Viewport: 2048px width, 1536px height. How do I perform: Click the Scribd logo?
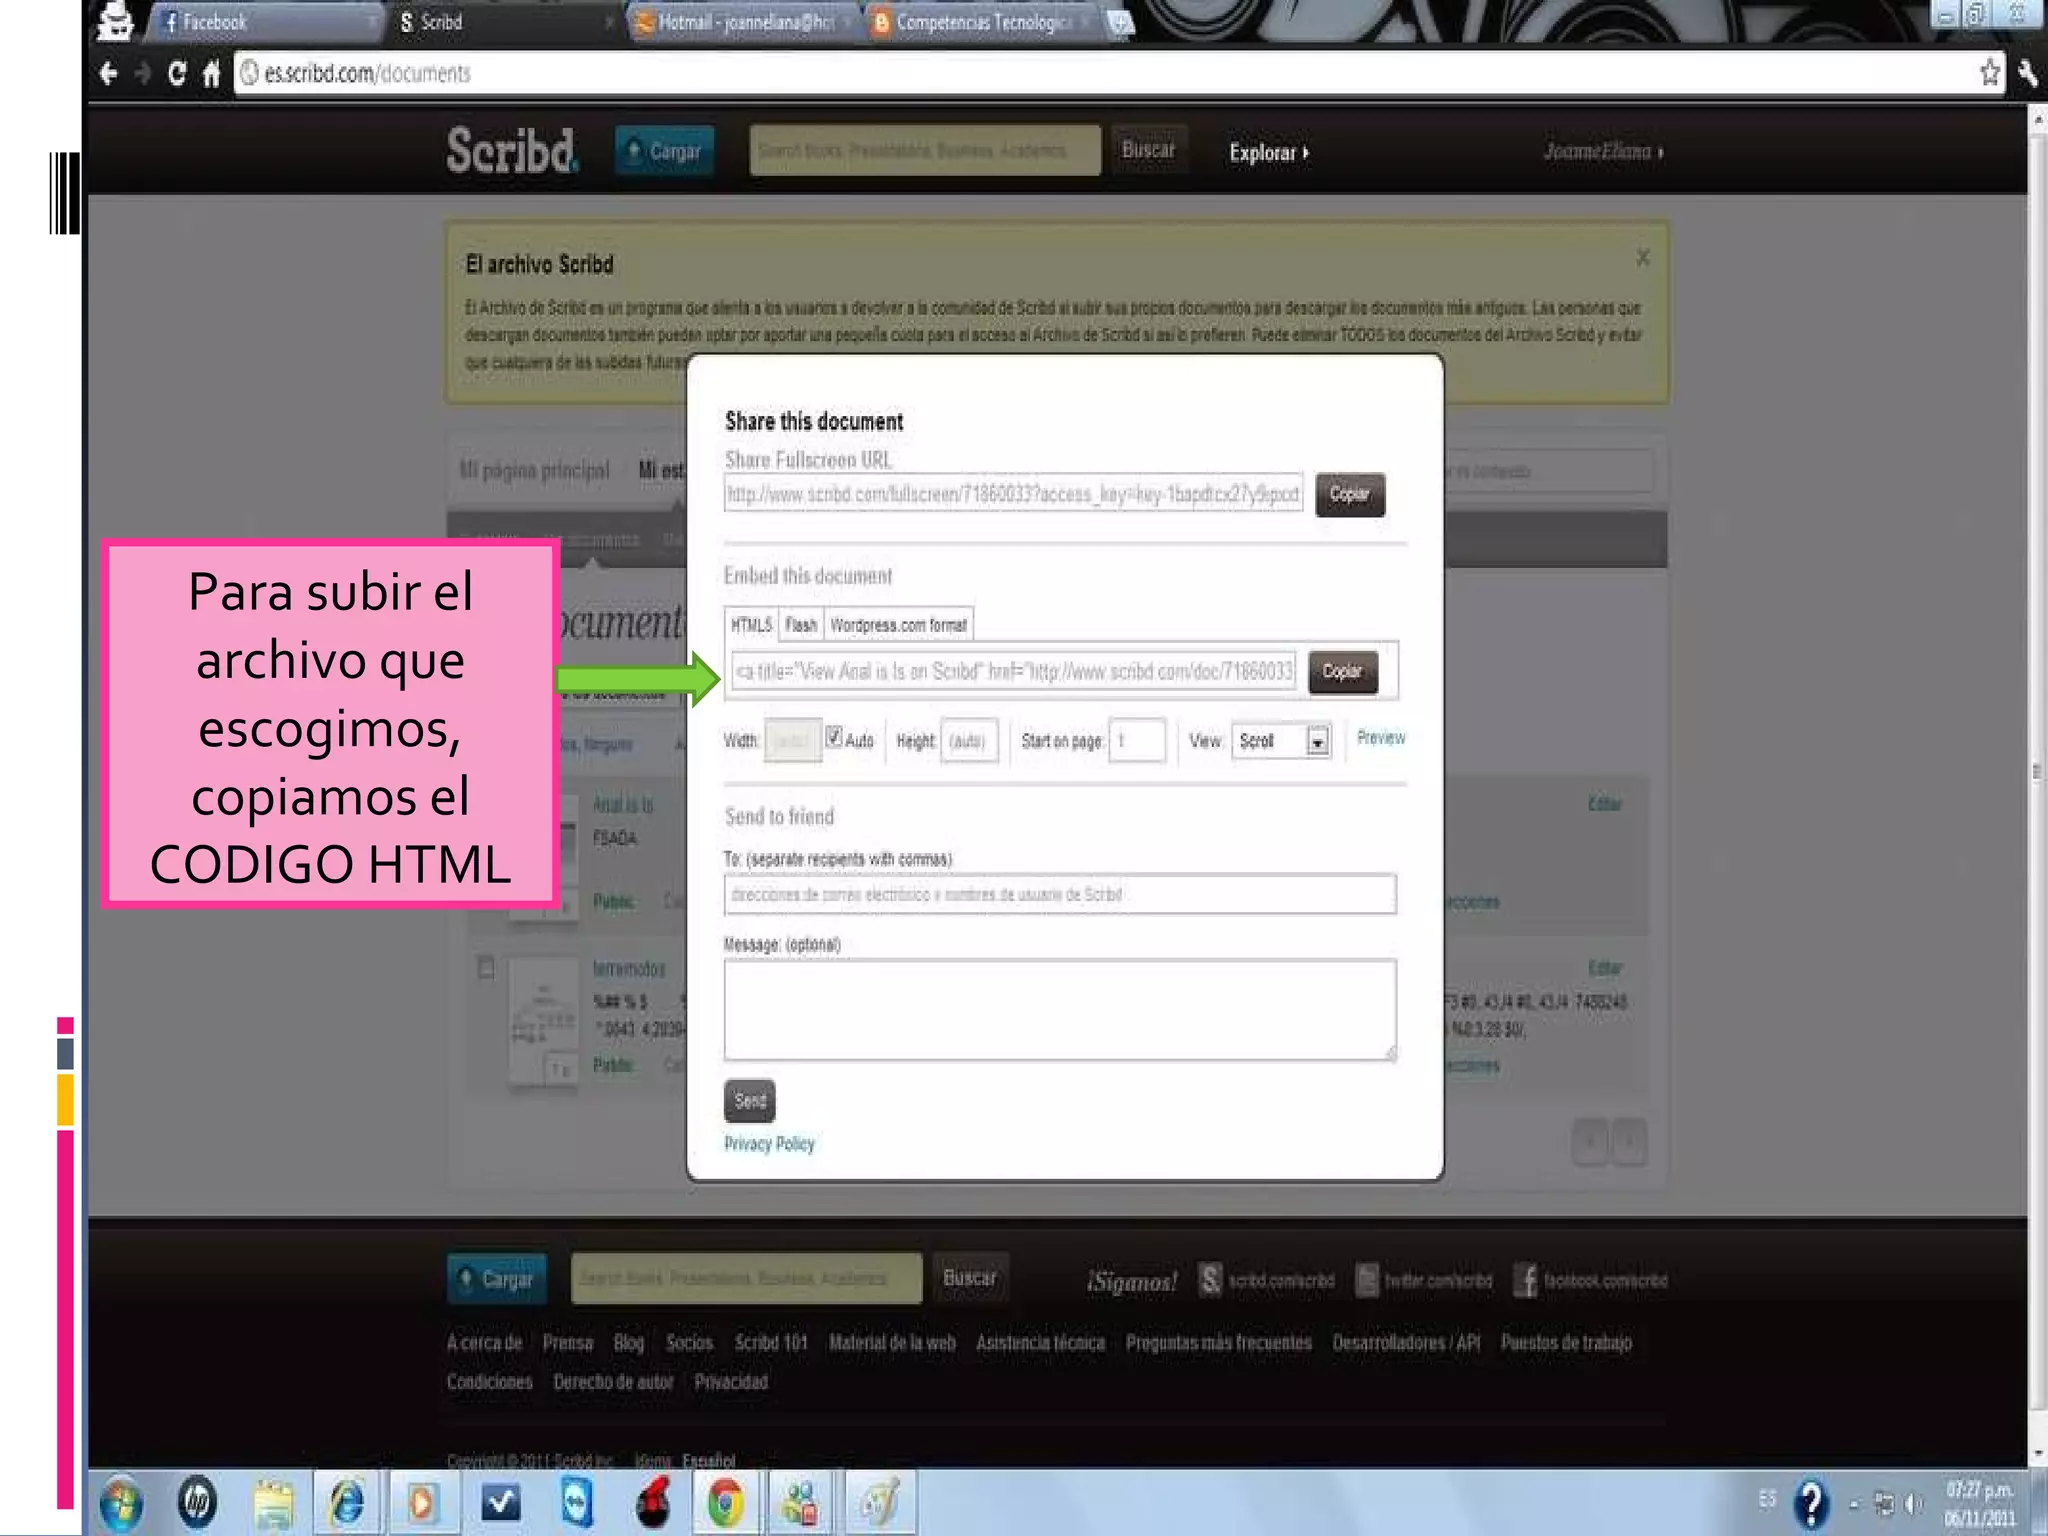coord(512,151)
